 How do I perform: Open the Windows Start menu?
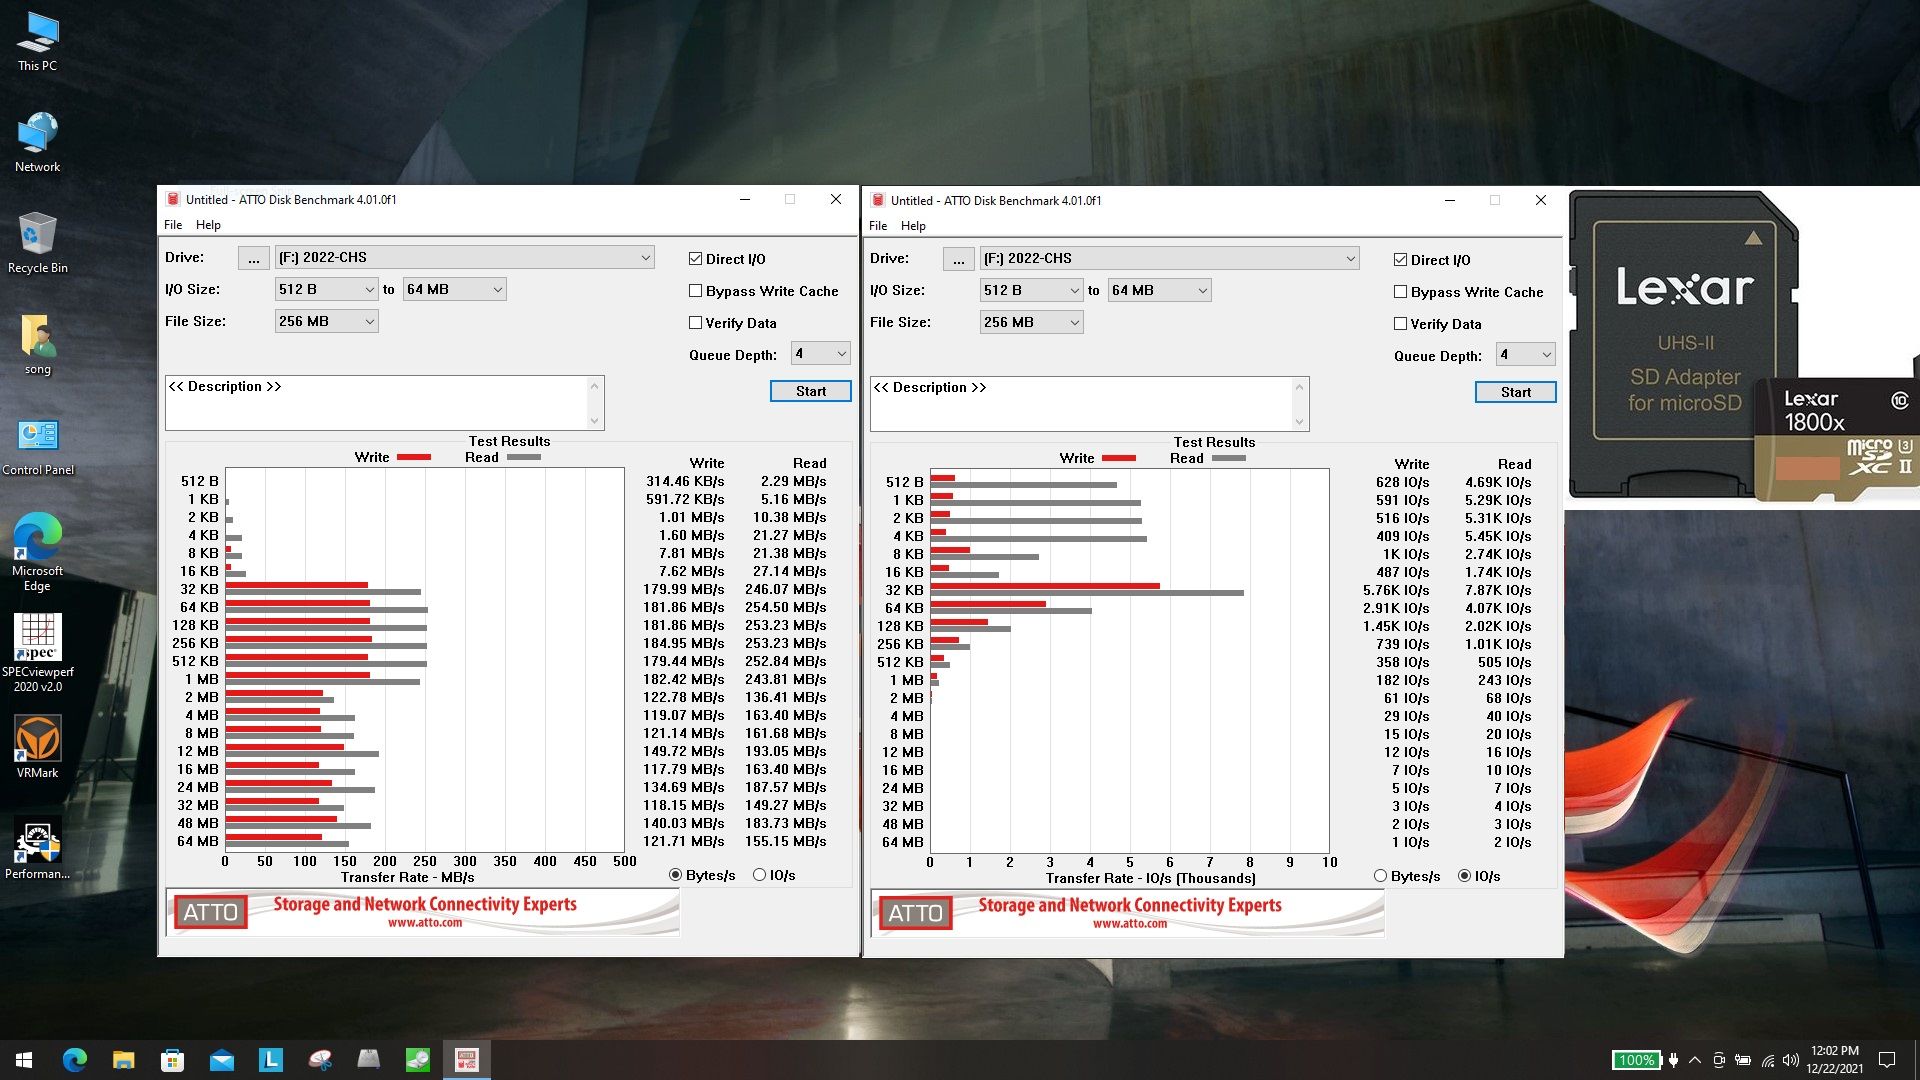point(24,1060)
